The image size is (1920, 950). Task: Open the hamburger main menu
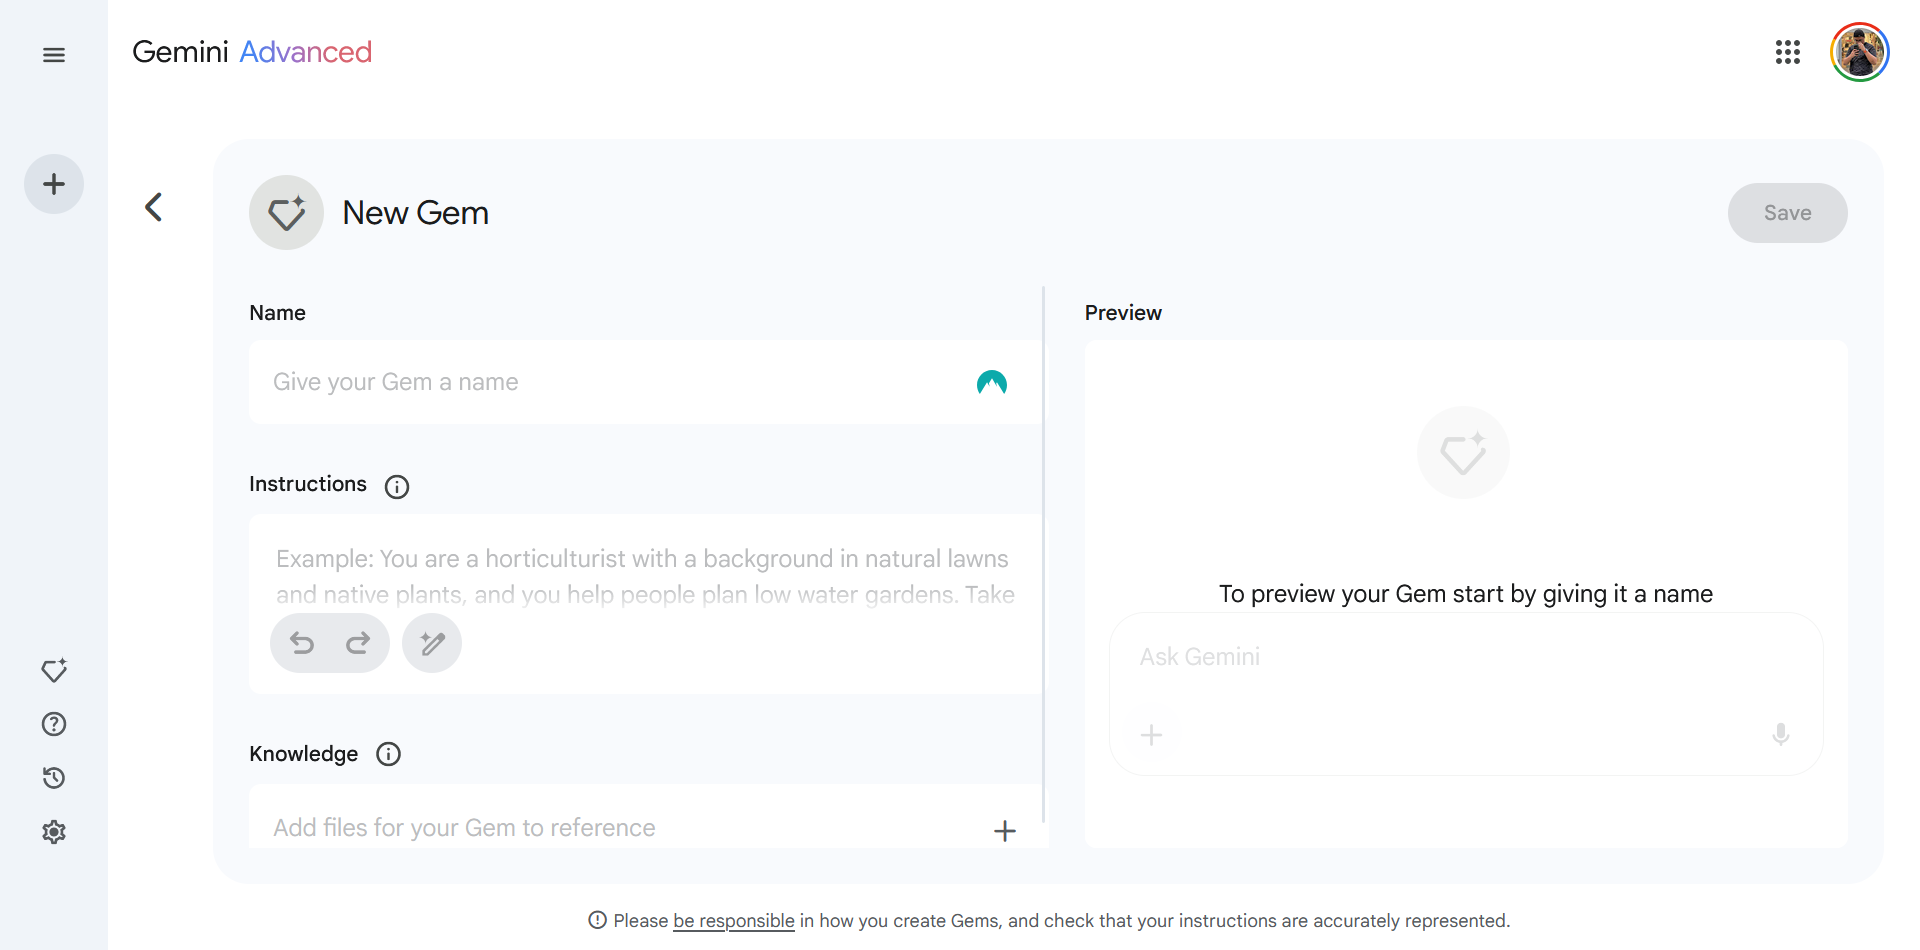pyautogui.click(x=54, y=55)
